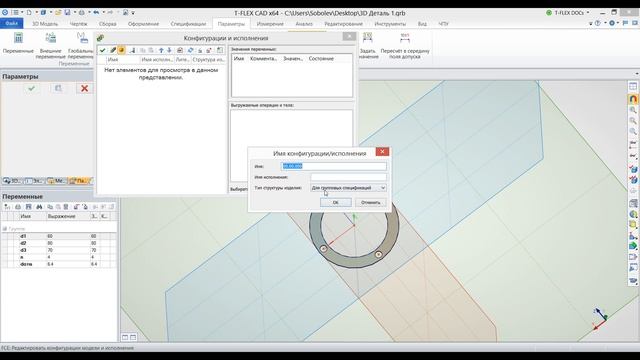Switch to Сборка ribbon tab
The width and height of the screenshot is (640, 360).
[108, 24]
